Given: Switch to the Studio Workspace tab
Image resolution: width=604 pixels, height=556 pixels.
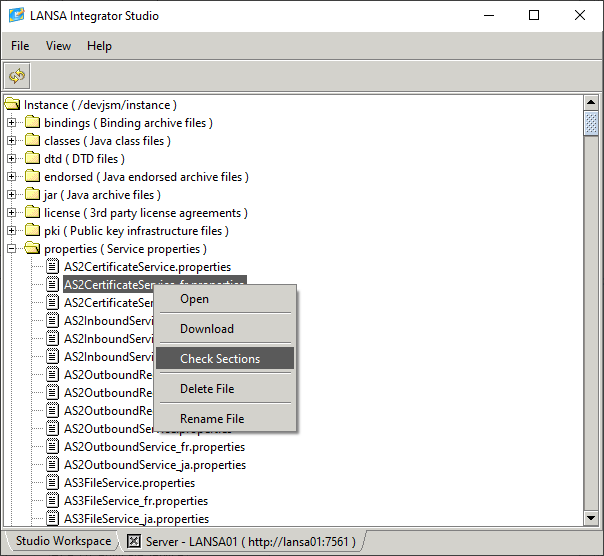Looking at the screenshot, I should (x=63, y=541).
